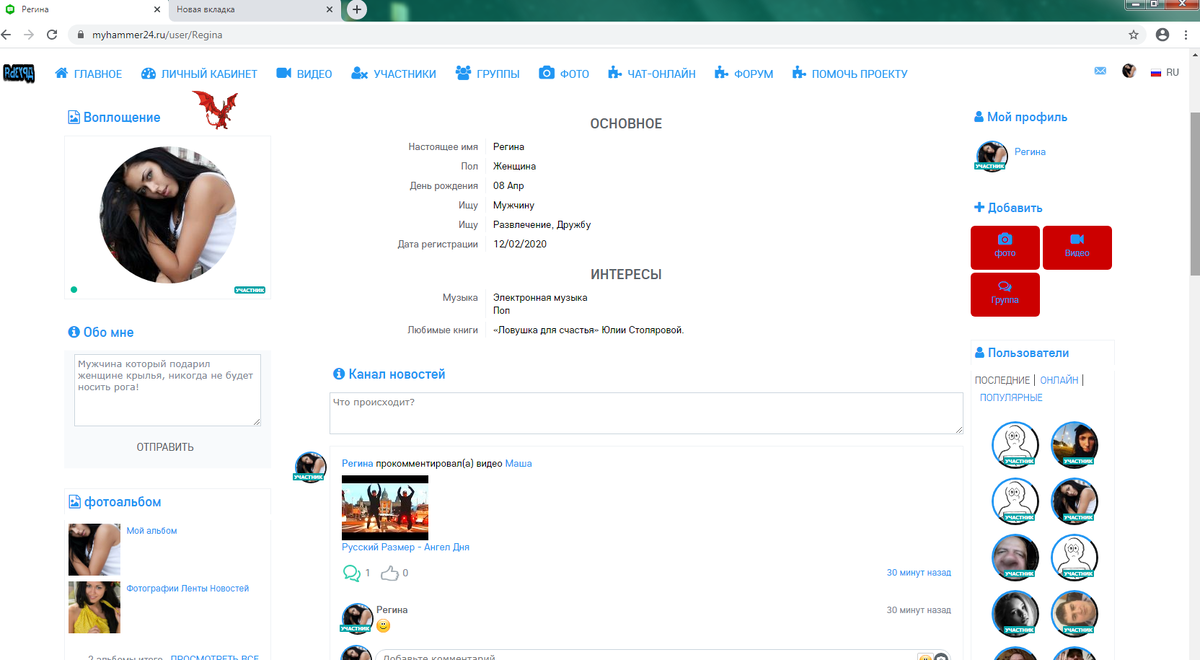The width and height of the screenshot is (1200, 660).
Task: Open the Мой альбом link
Action: [152, 531]
